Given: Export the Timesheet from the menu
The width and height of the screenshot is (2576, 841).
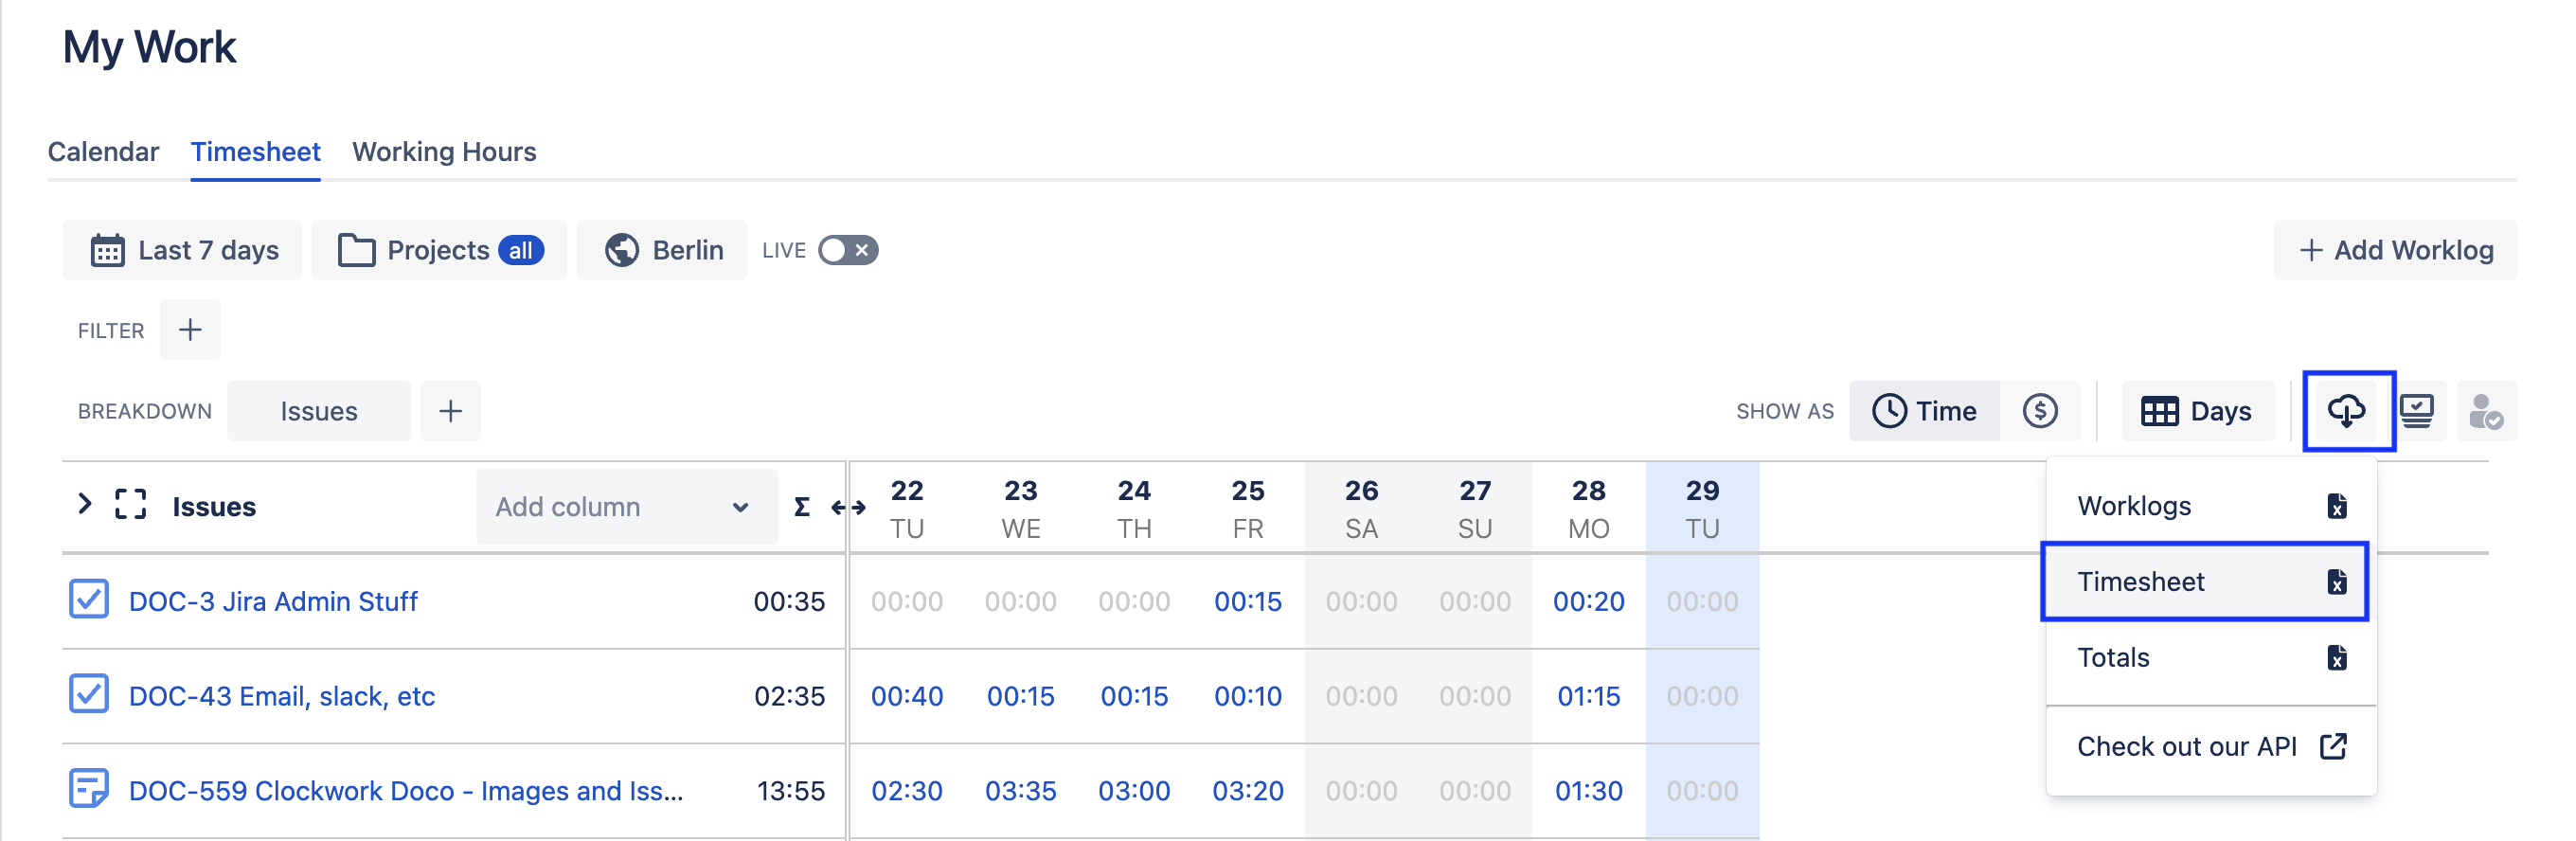Looking at the screenshot, I should point(2140,581).
